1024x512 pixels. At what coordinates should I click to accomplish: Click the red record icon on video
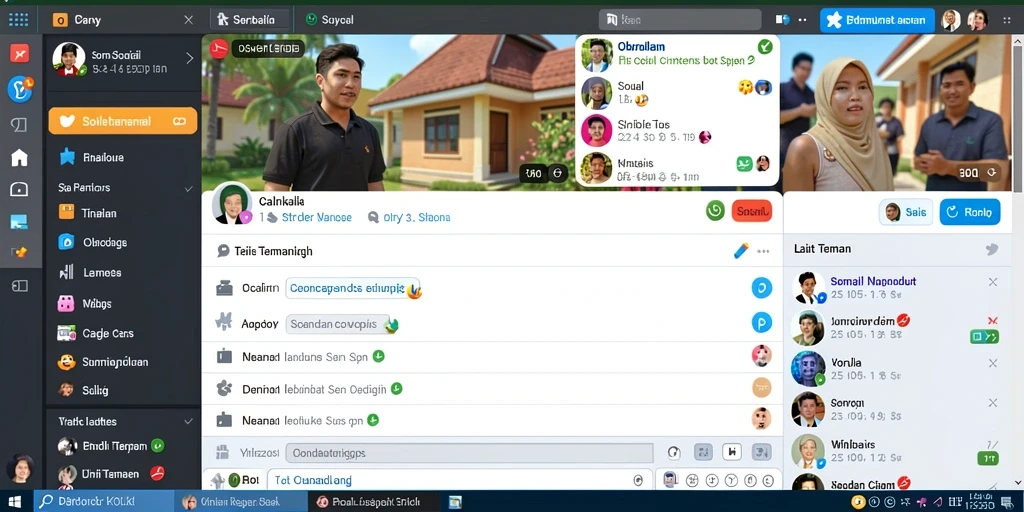[x=219, y=48]
